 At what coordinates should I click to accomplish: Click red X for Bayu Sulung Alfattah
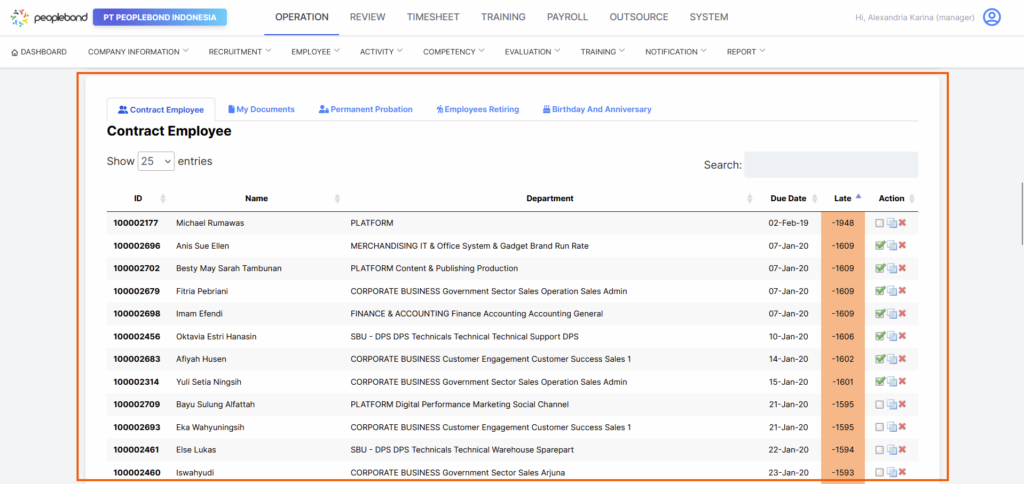tap(902, 404)
